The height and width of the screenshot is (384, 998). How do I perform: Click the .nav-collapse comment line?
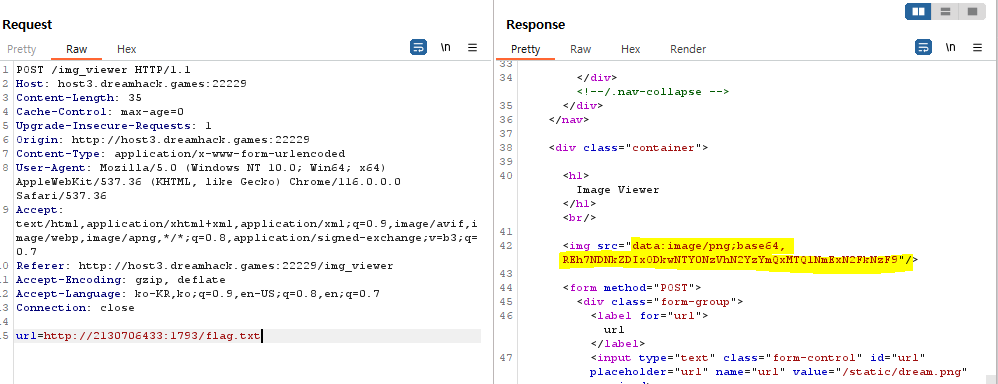[652, 92]
